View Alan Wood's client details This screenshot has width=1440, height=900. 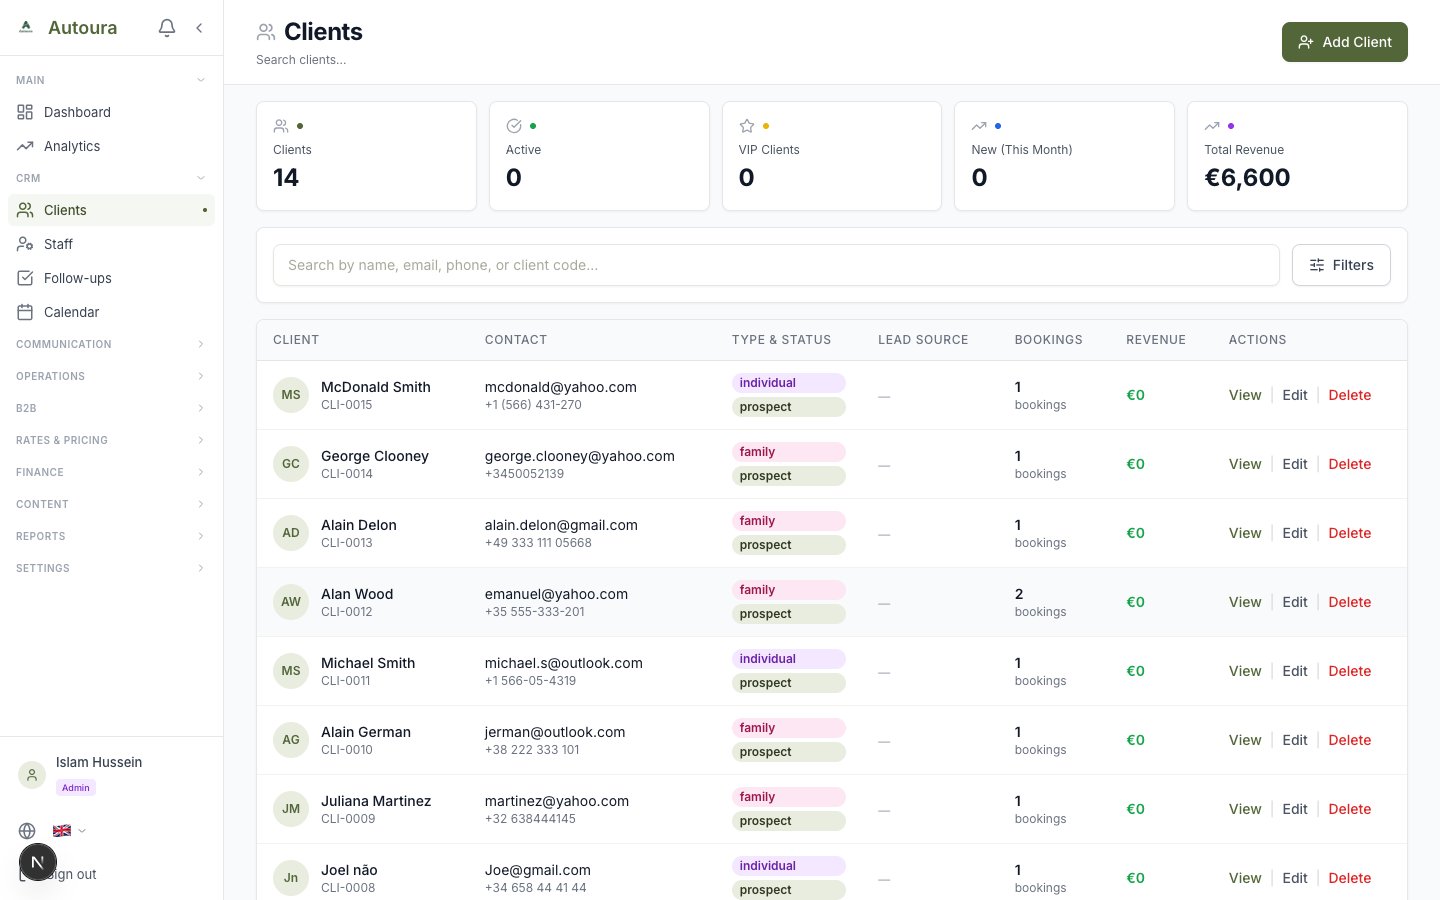(x=1245, y=602)
